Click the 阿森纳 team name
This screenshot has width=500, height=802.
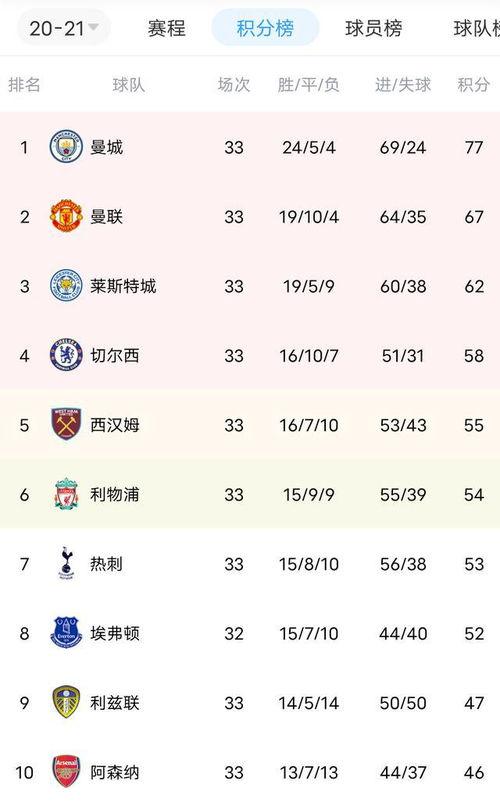click(115, 772)
